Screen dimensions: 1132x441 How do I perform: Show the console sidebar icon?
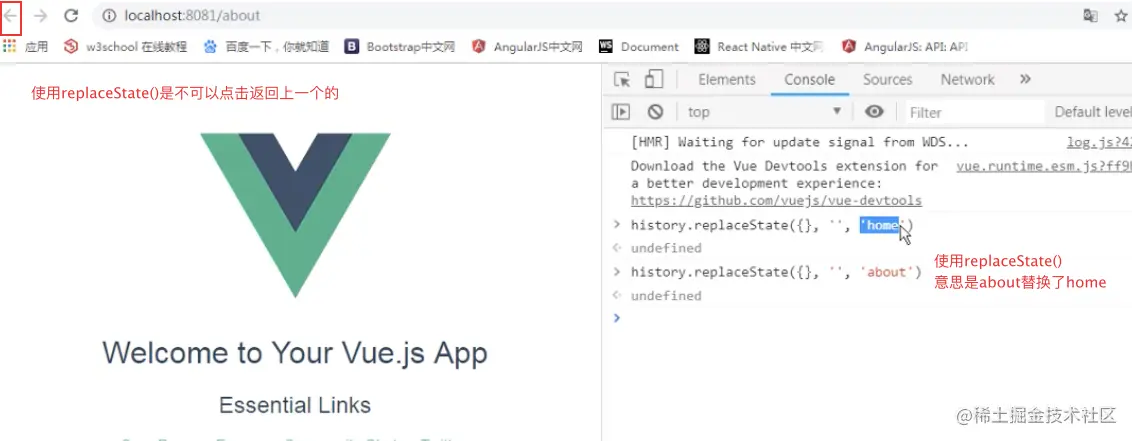point(621,112)
